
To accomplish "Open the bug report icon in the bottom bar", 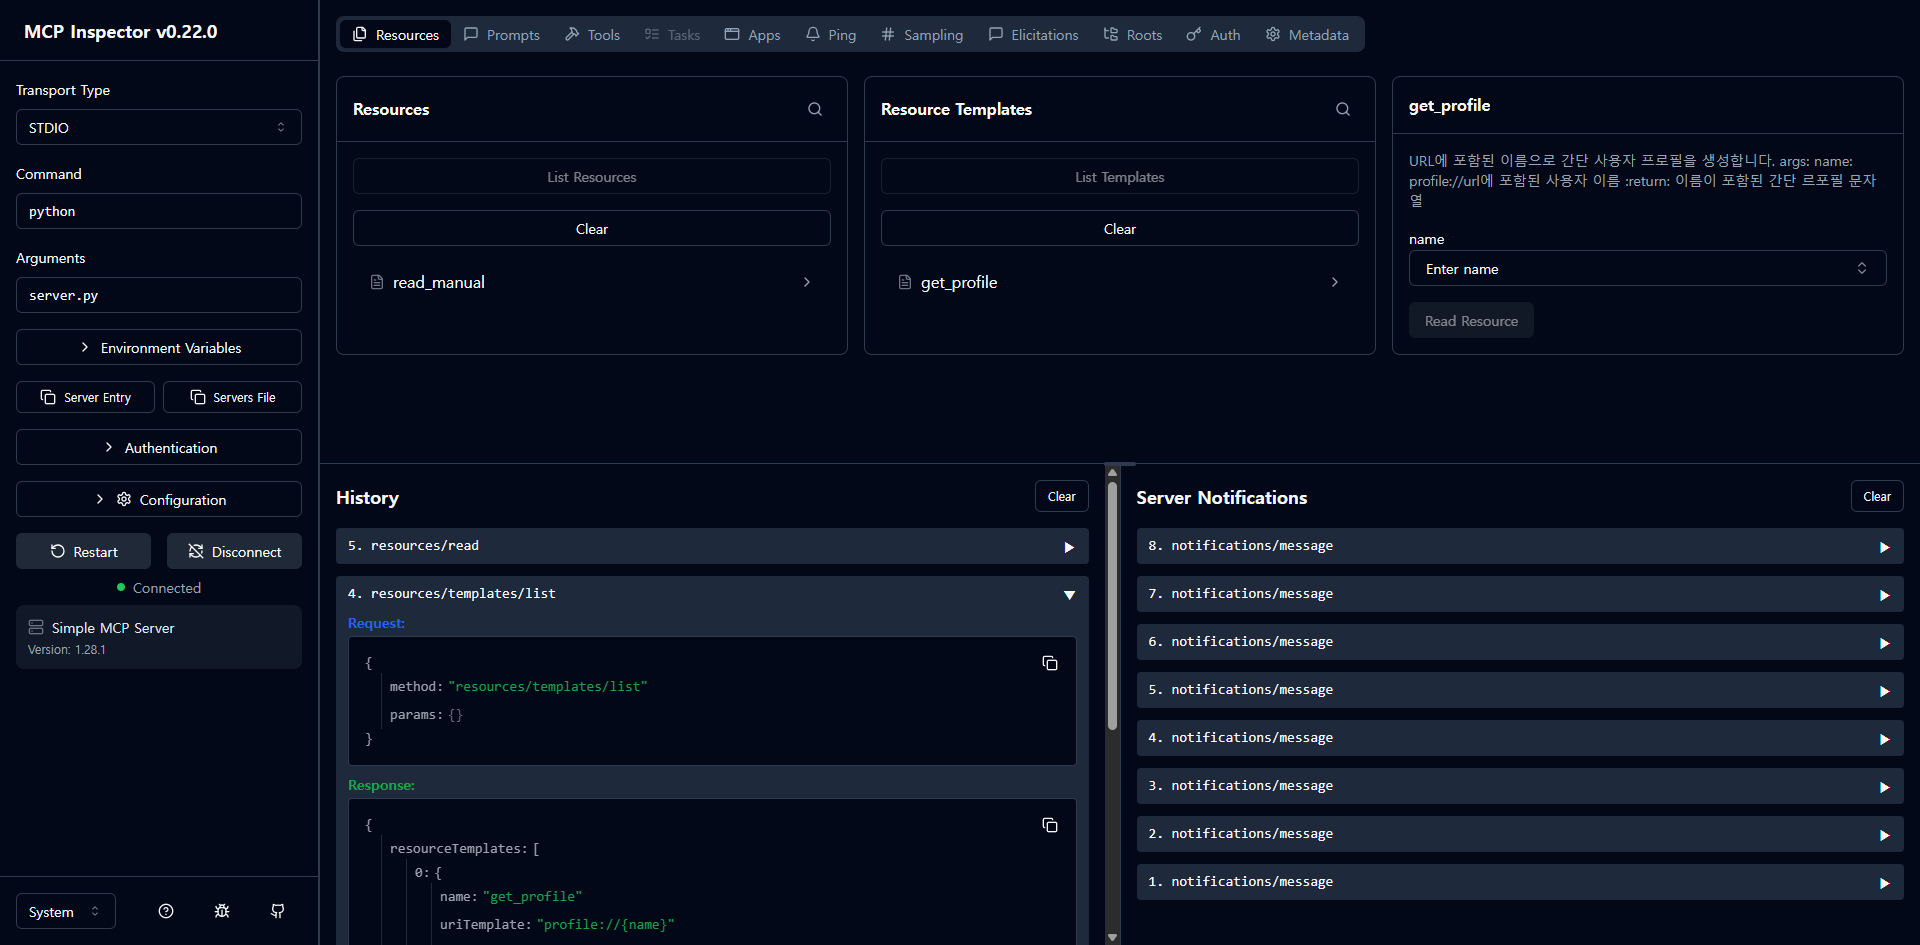I will pyautogui.click(x=222, y=911).
